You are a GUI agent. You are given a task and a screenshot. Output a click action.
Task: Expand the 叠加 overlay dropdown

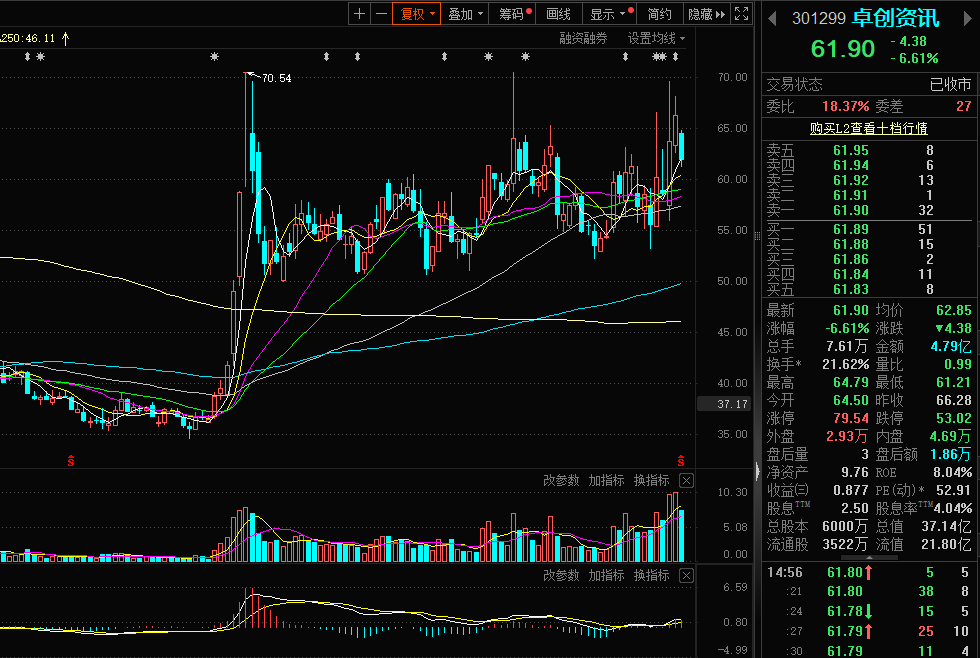[x=466, y=14]
